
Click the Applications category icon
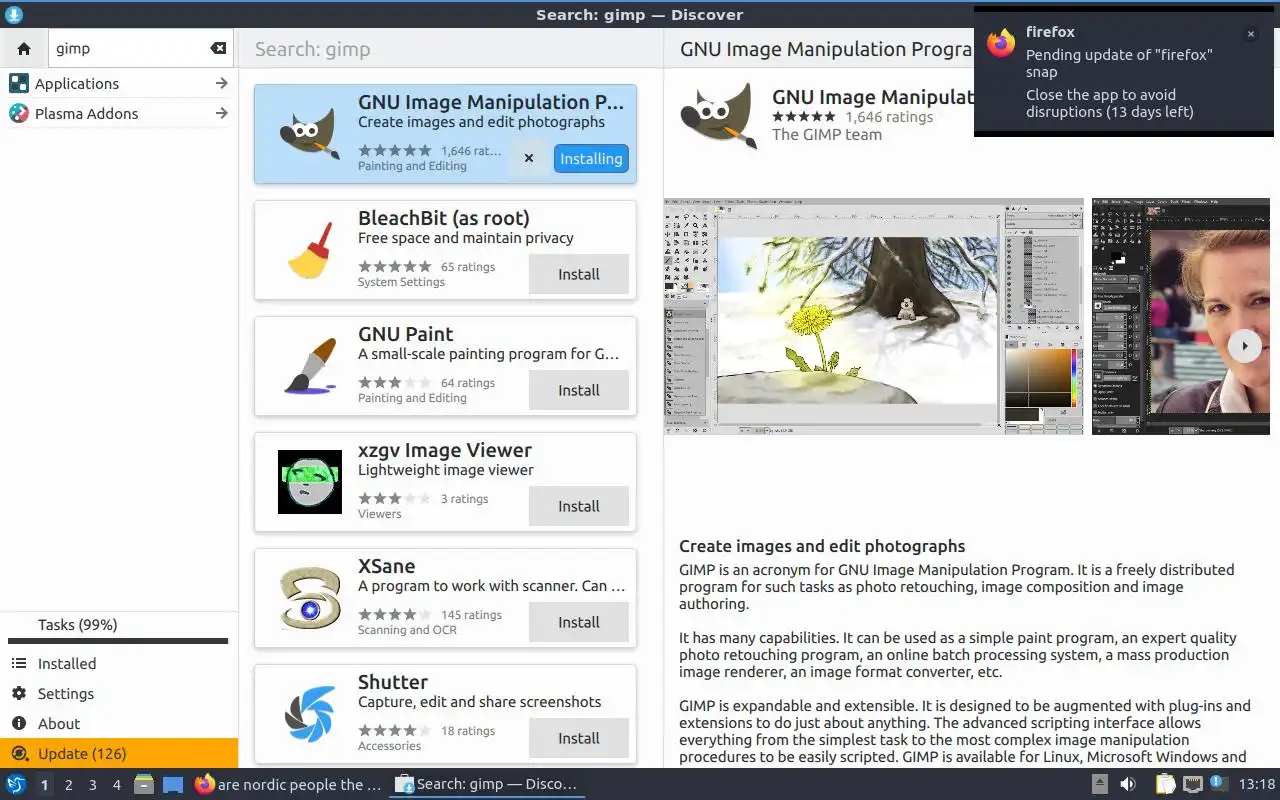(18, 84)
